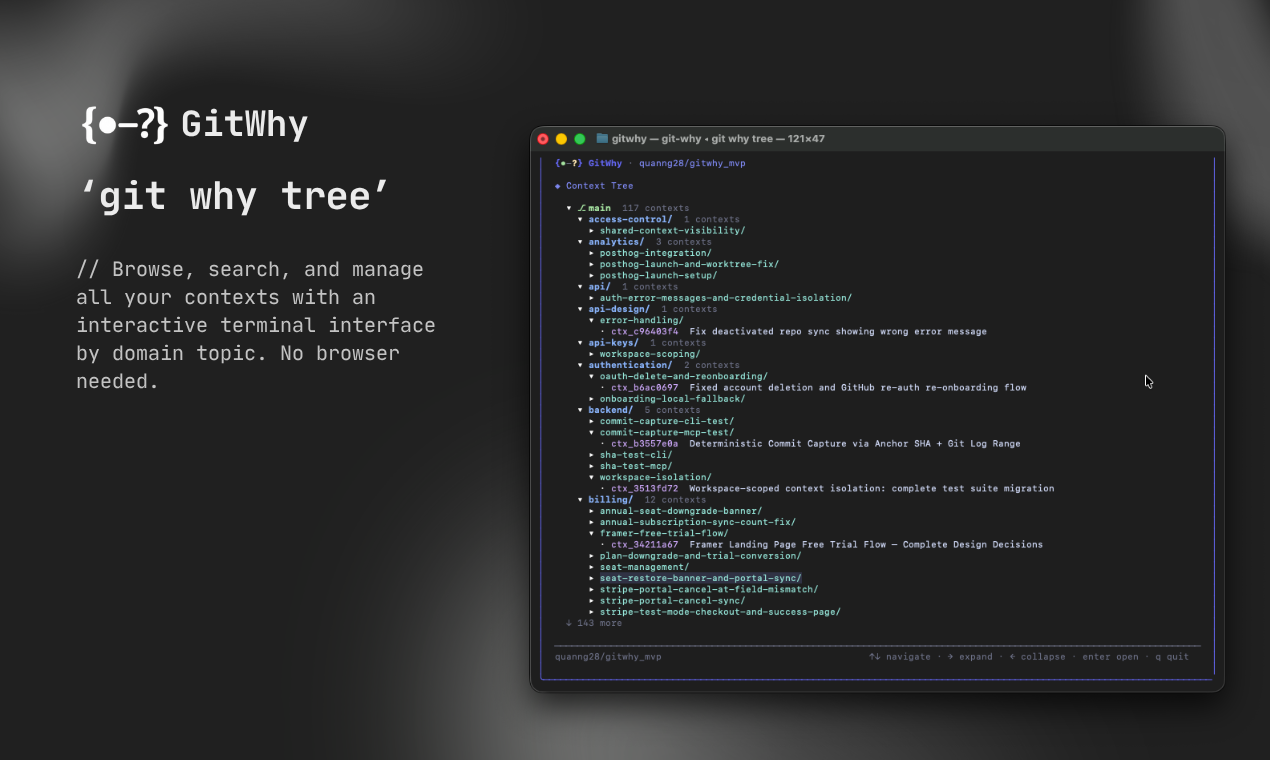
Task: Collapse the main branch node
Action: [x=589, y=208]
